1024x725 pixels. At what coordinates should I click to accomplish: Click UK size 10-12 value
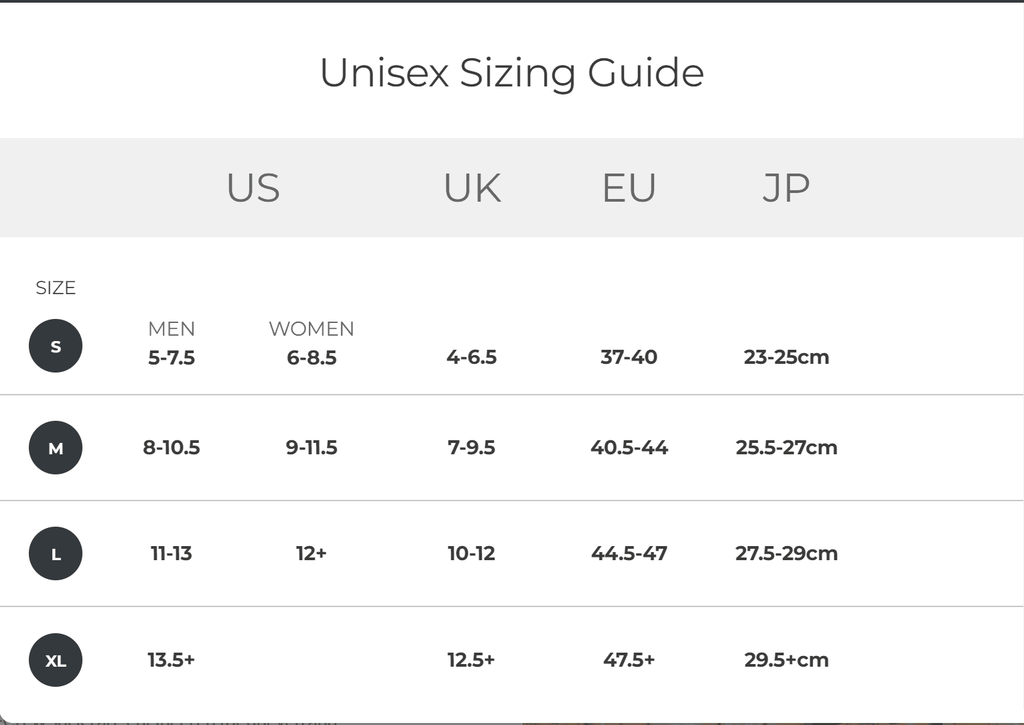(x=471, y=554)
